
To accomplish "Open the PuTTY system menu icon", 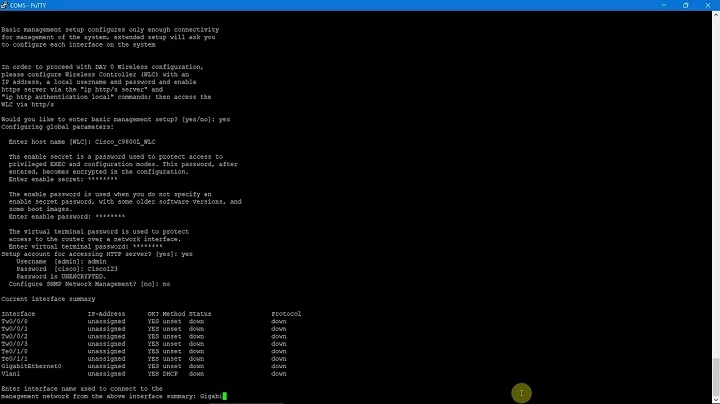I will point(4,5).
